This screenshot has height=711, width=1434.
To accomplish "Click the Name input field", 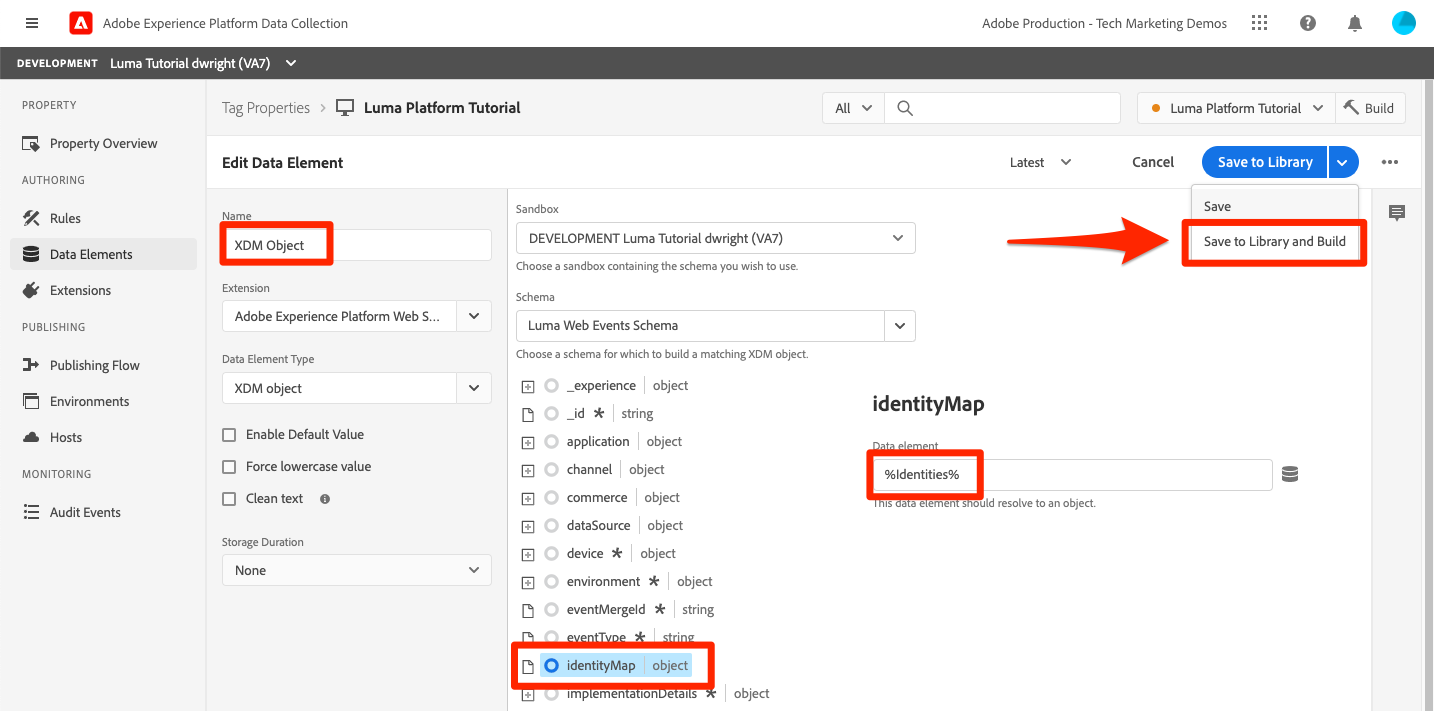I will (x=357, y=245).
